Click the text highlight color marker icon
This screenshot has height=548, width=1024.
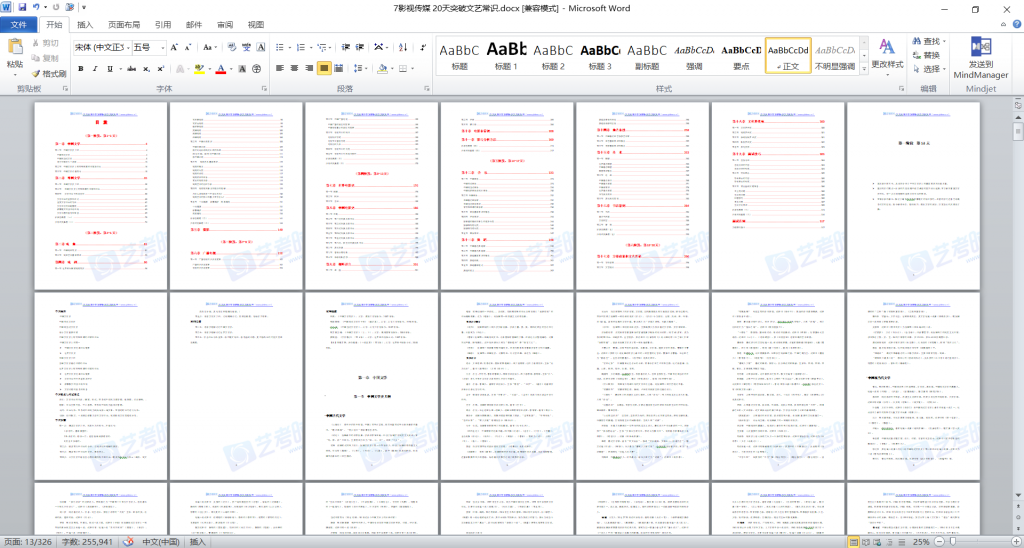199,69
